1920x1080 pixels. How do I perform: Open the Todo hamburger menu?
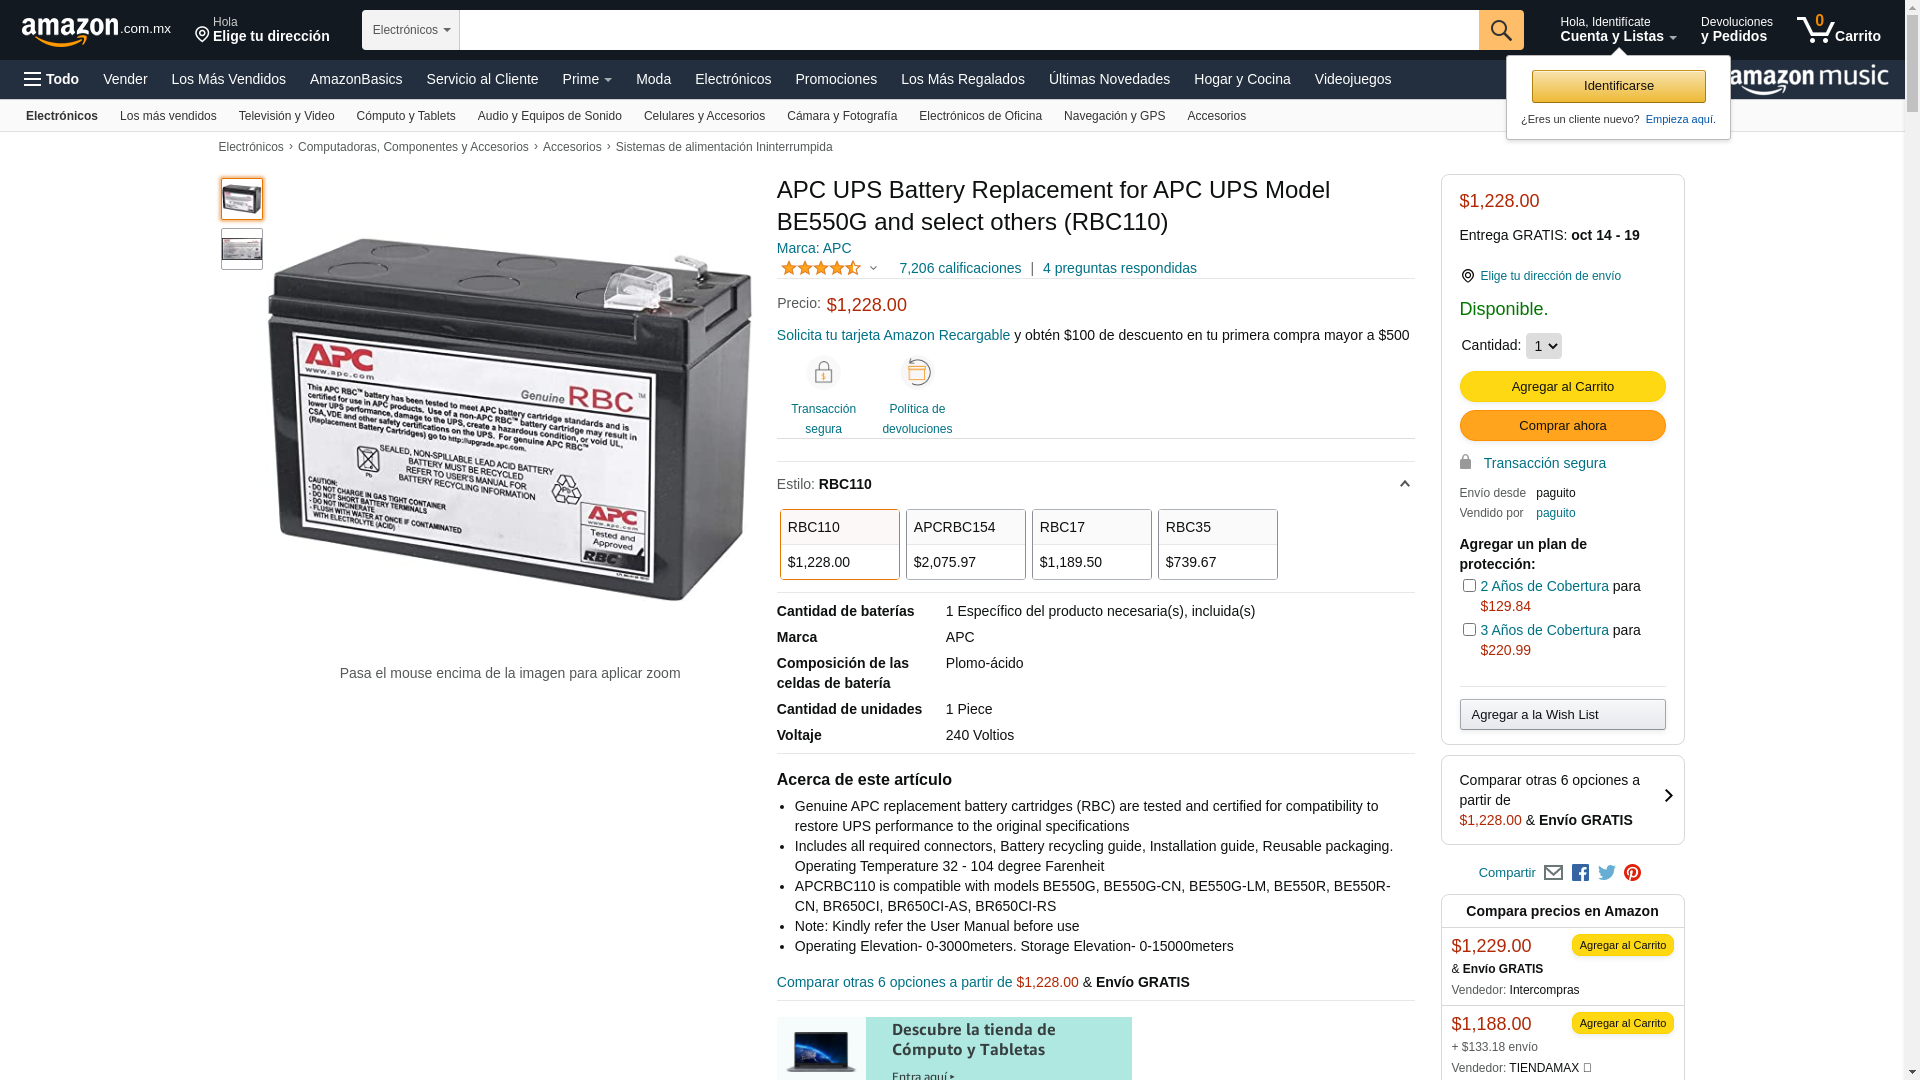pyautogui.click(x=51, y=79)
